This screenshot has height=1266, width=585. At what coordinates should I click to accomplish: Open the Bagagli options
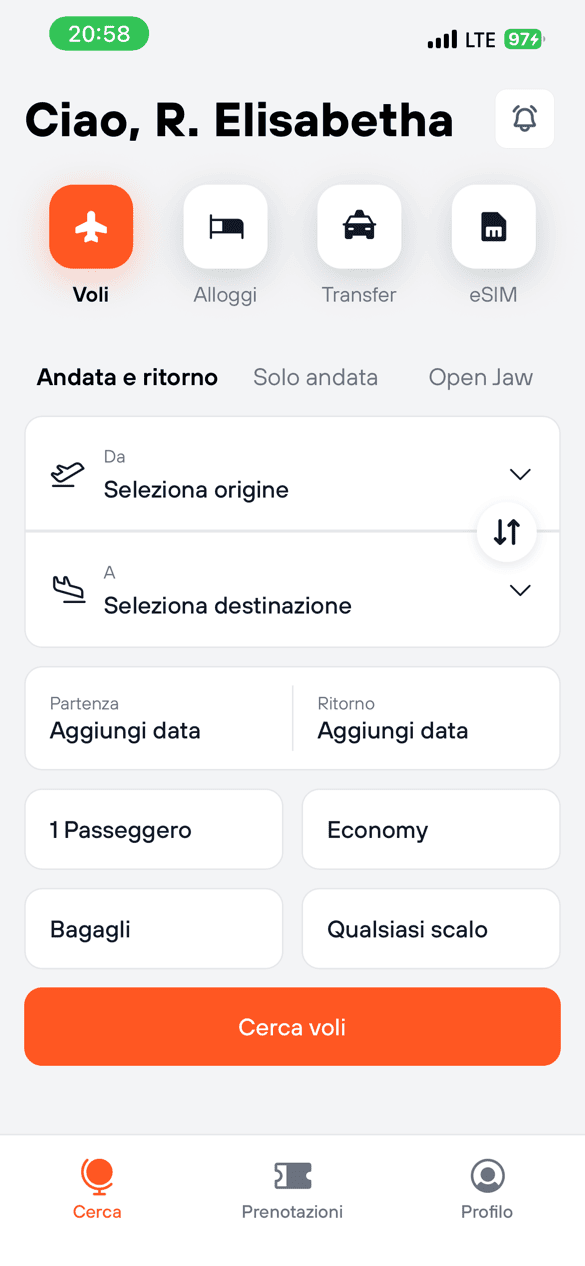(153, 928)
